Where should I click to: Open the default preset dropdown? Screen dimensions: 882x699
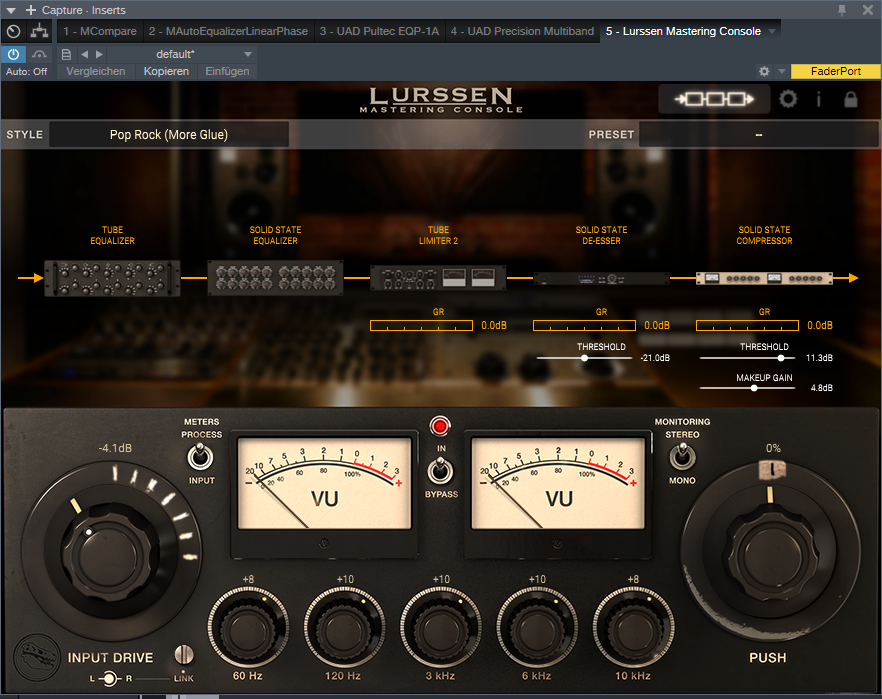tap(182, 54)
